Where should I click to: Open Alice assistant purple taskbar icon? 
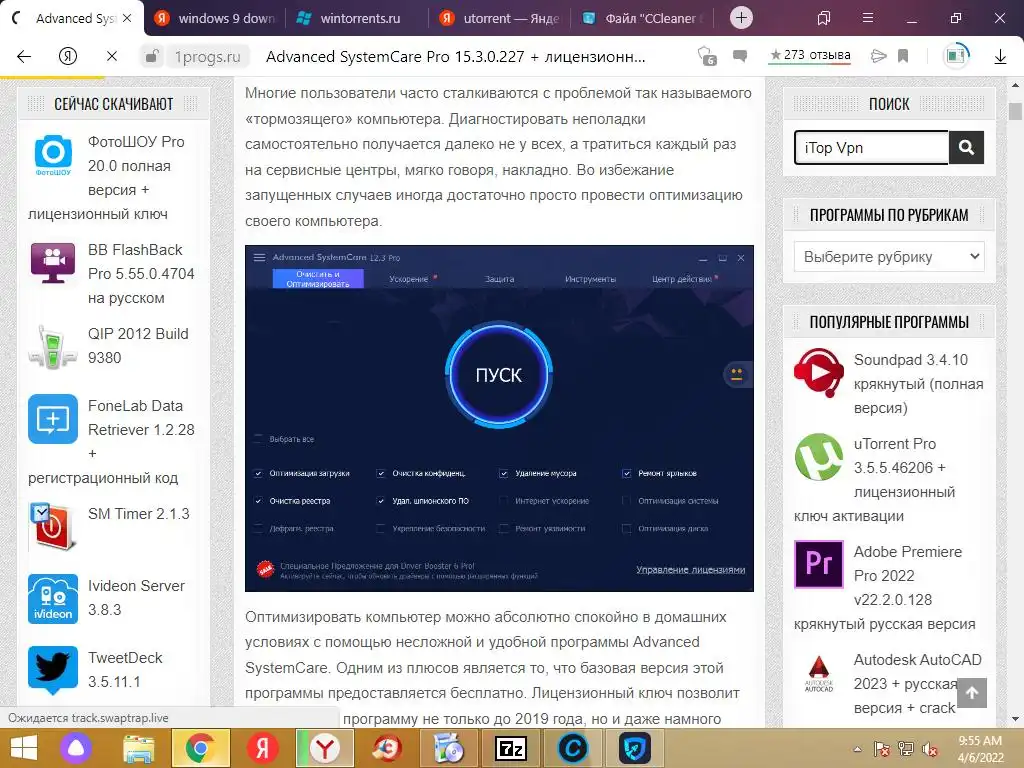point(76,748)
